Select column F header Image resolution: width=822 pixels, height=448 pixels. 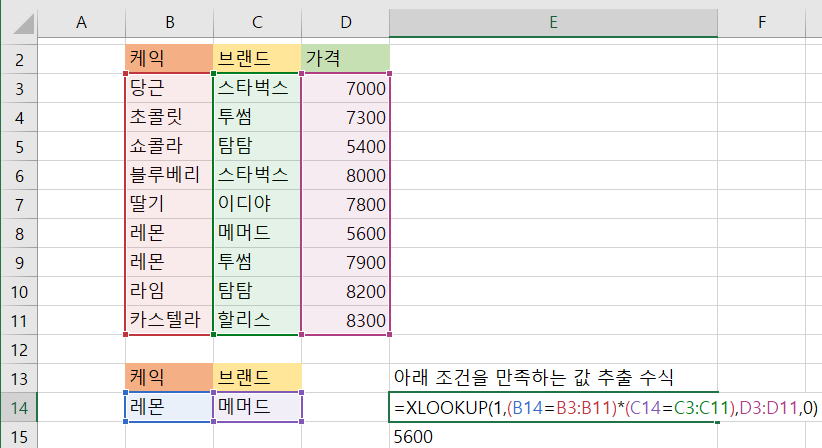(761, 23)
